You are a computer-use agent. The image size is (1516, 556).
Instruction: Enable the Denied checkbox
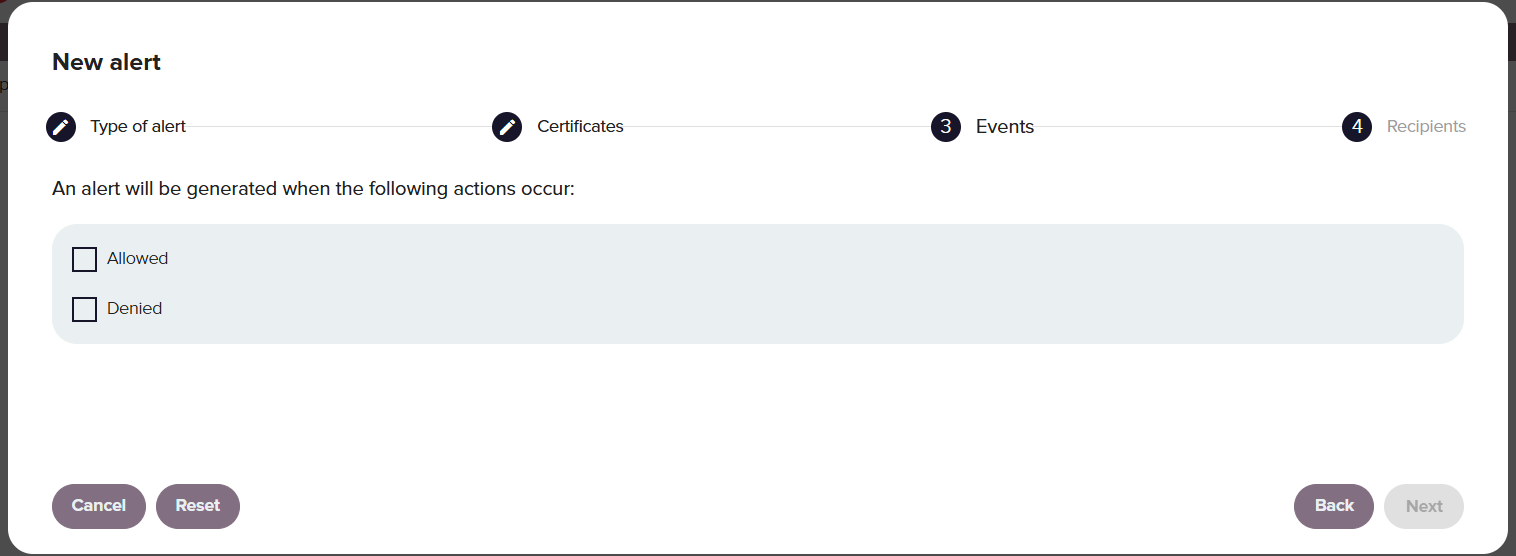pos(84,309)
